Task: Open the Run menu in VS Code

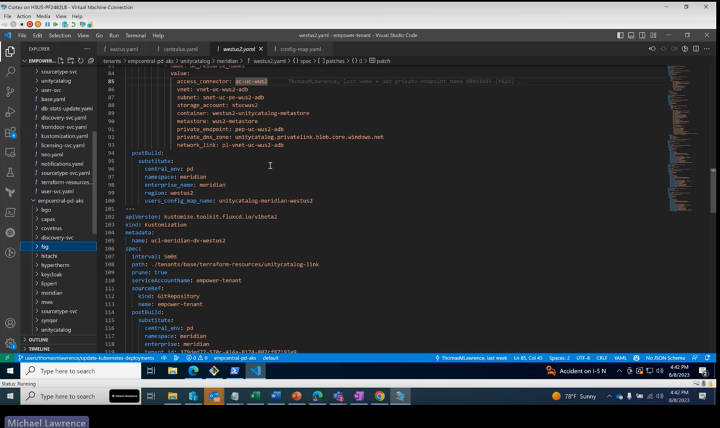Action: click(114, 35)
